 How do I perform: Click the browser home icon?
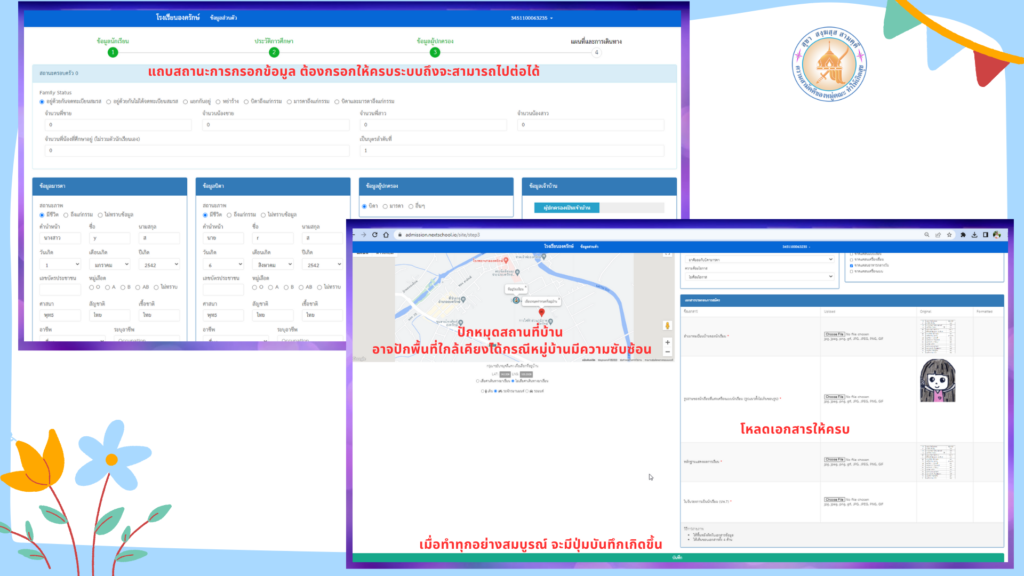(x=386, y=234)
